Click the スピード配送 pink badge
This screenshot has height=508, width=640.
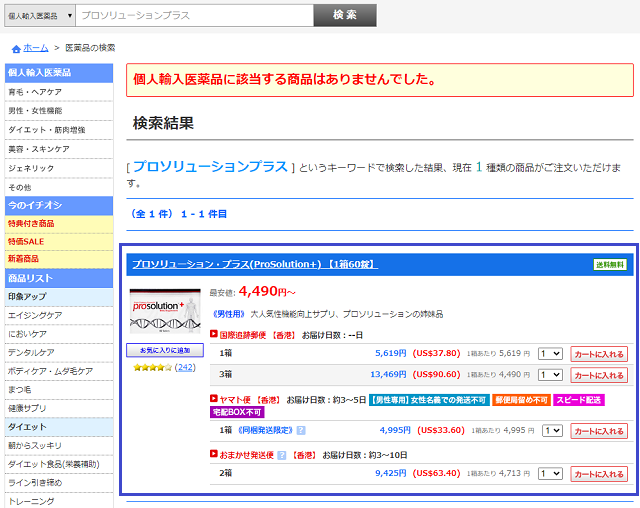coord(578,400)
